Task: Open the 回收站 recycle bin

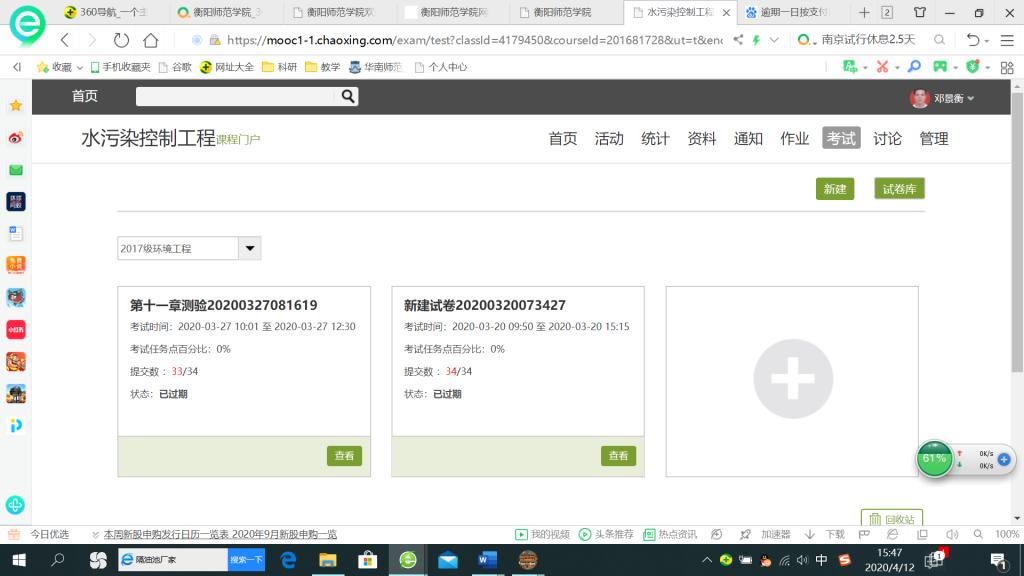Action: (891, 519)
